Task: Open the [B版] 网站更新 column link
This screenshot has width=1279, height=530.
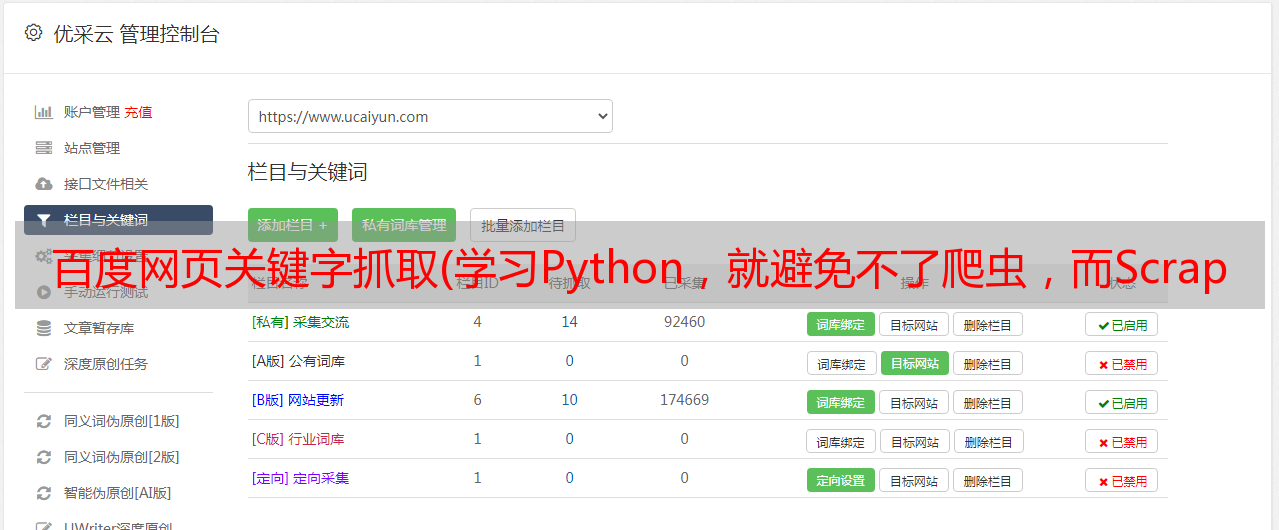Action: pyautogui.click(x=298, y=400)
